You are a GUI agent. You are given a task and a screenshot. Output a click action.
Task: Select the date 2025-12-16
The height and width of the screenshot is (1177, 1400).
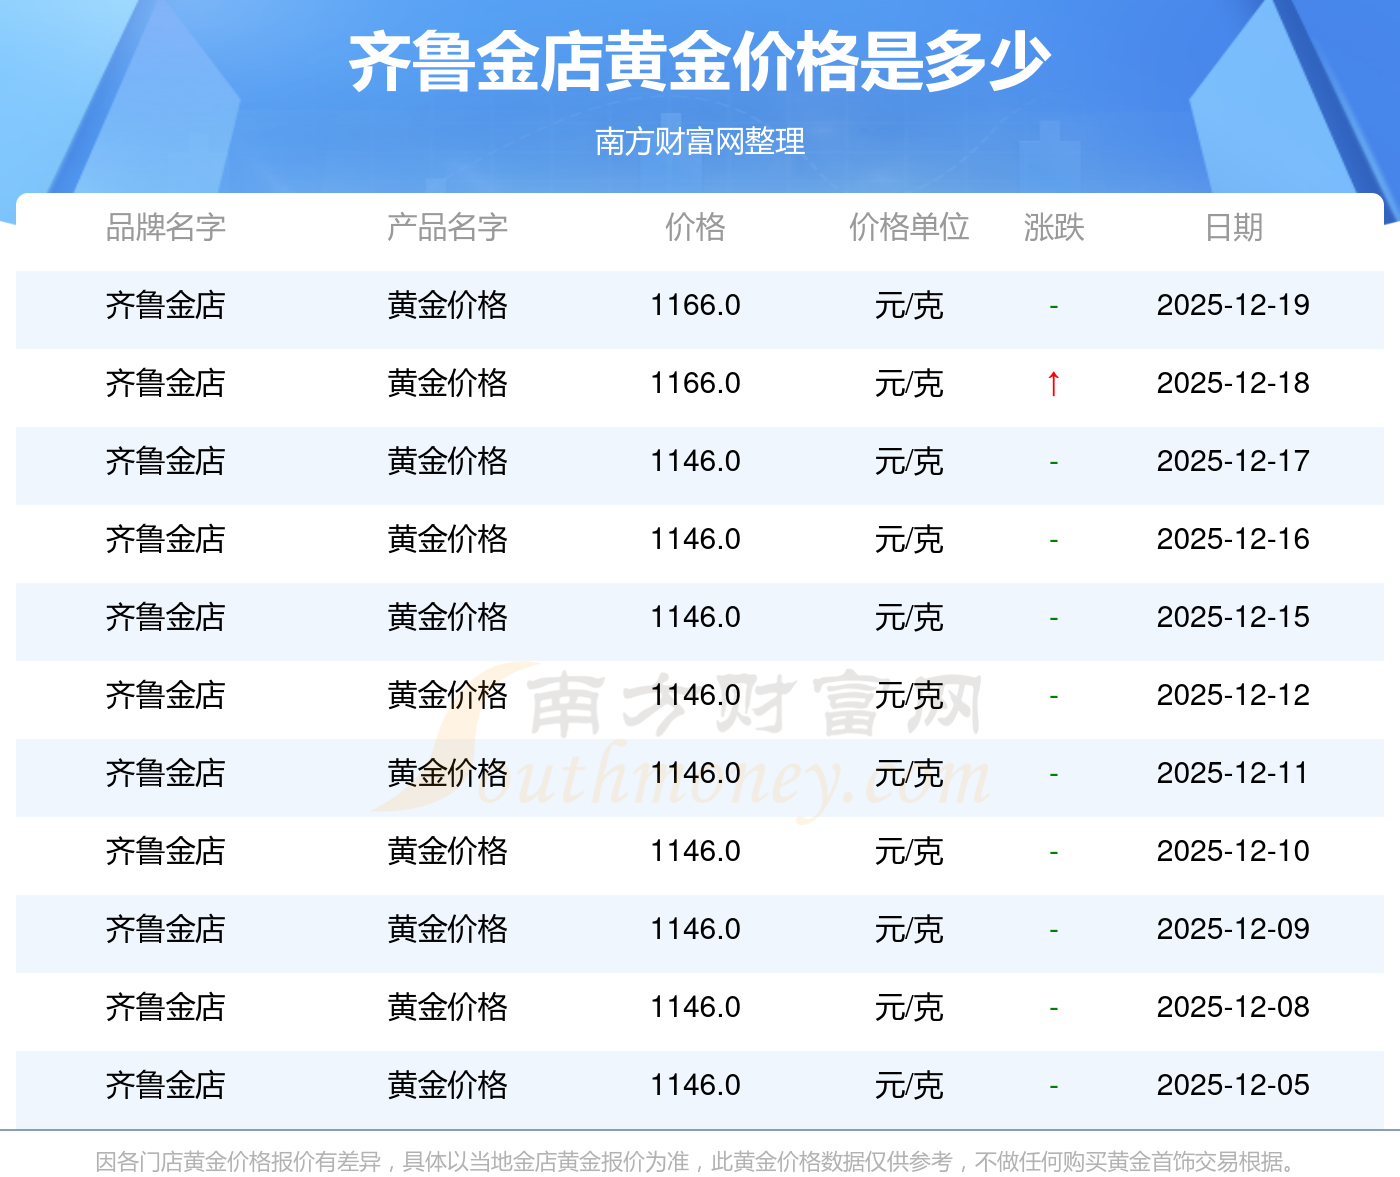coord(1233,539)
